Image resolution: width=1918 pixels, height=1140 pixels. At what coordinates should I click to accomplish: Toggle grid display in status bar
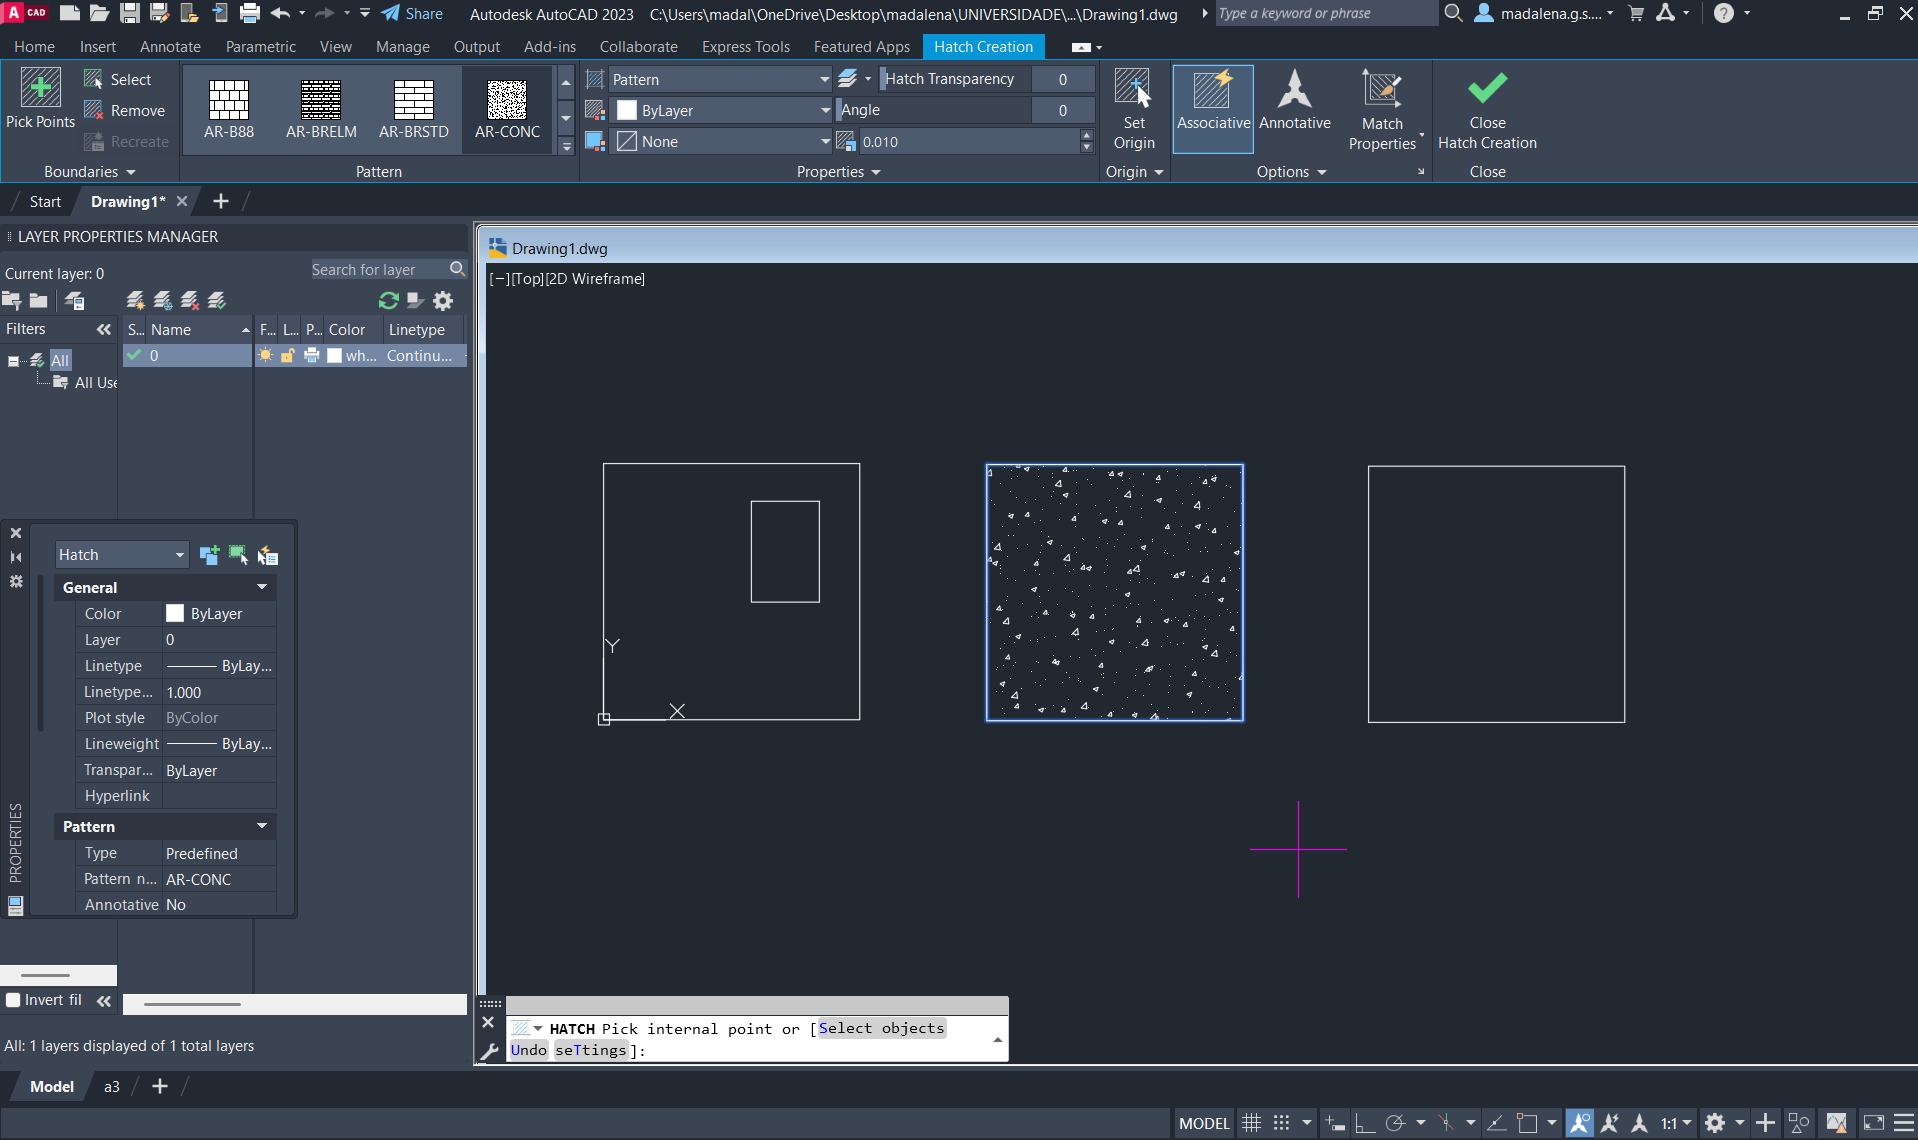click(x=1251, y=1123)
